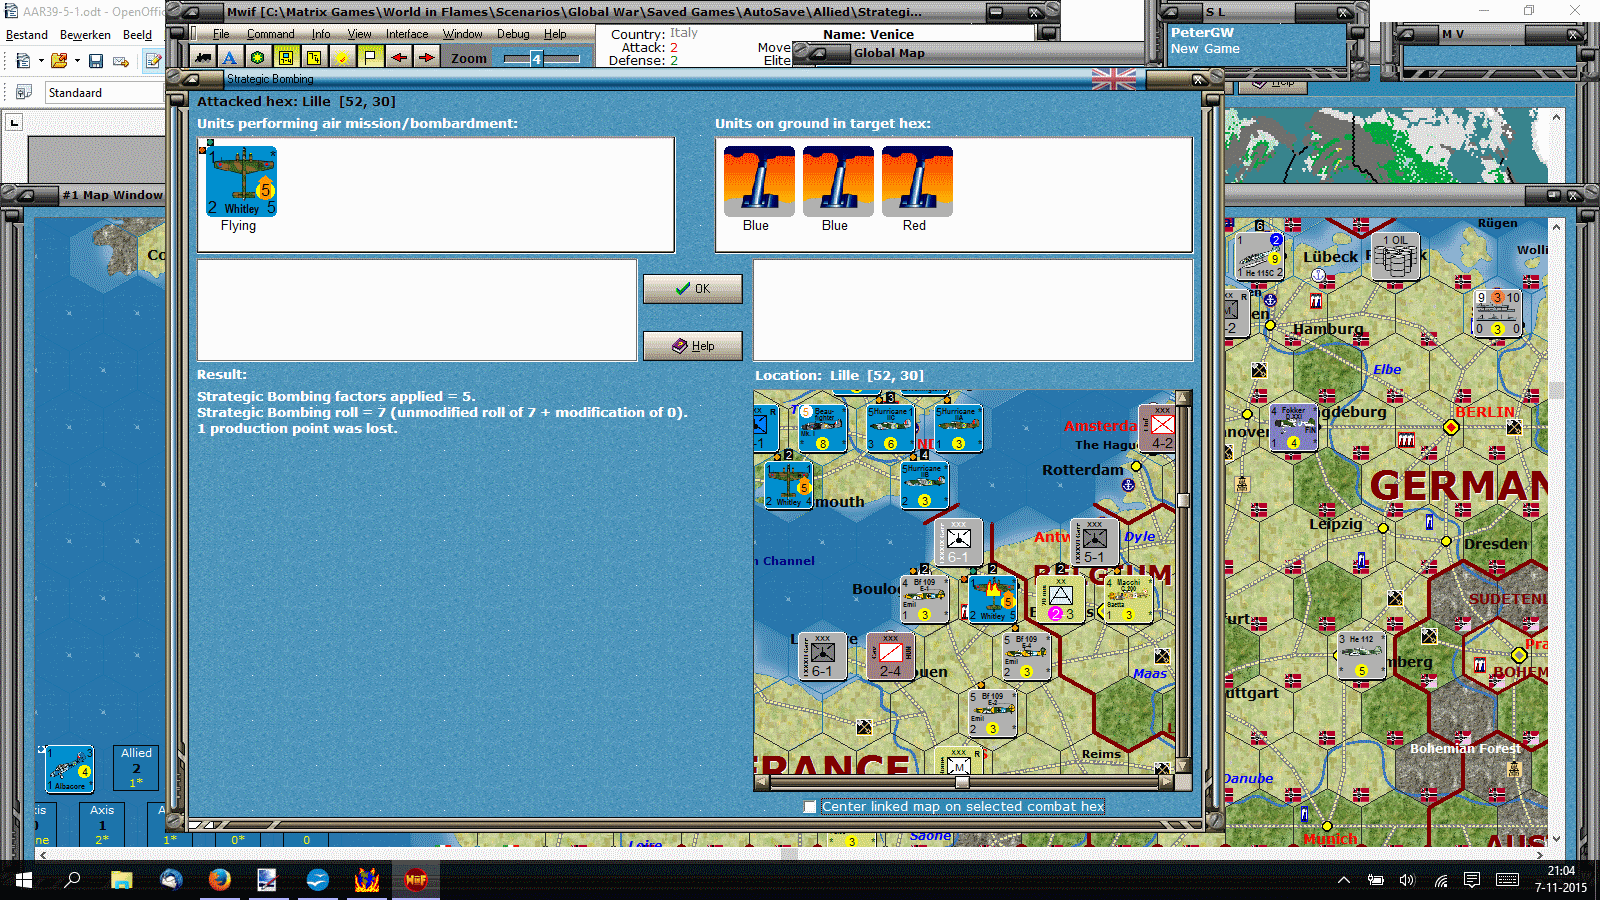Click the OpenOffice save icon
The height and width of the screenshot is (900, 1600).
click(96, 61)
